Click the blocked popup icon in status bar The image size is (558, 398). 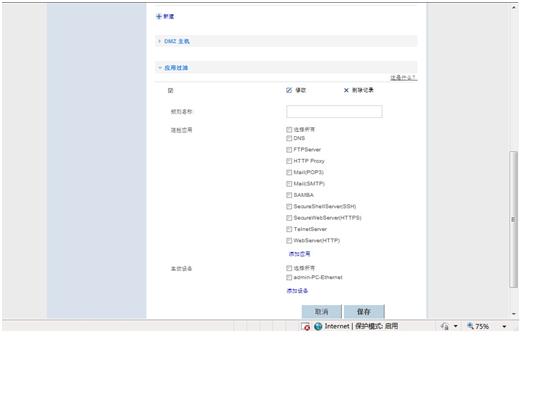tap(305, 326)
